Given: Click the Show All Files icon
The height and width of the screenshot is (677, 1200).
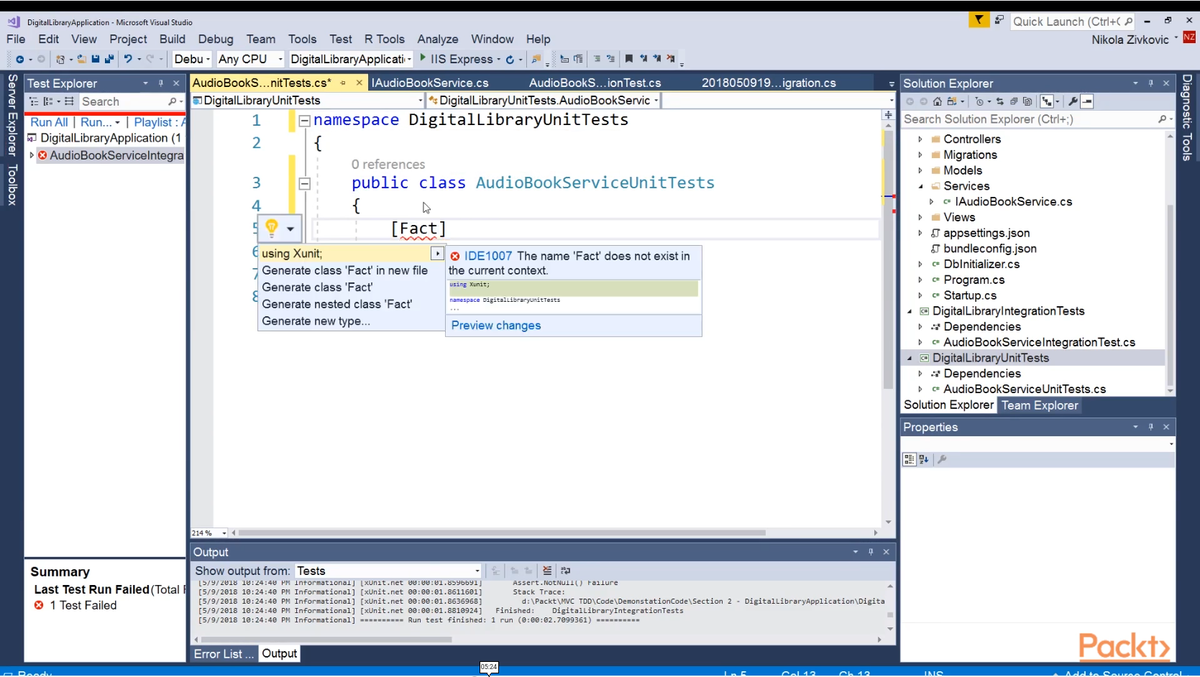Looking at the screenshot, I should tap(1027, 101).
